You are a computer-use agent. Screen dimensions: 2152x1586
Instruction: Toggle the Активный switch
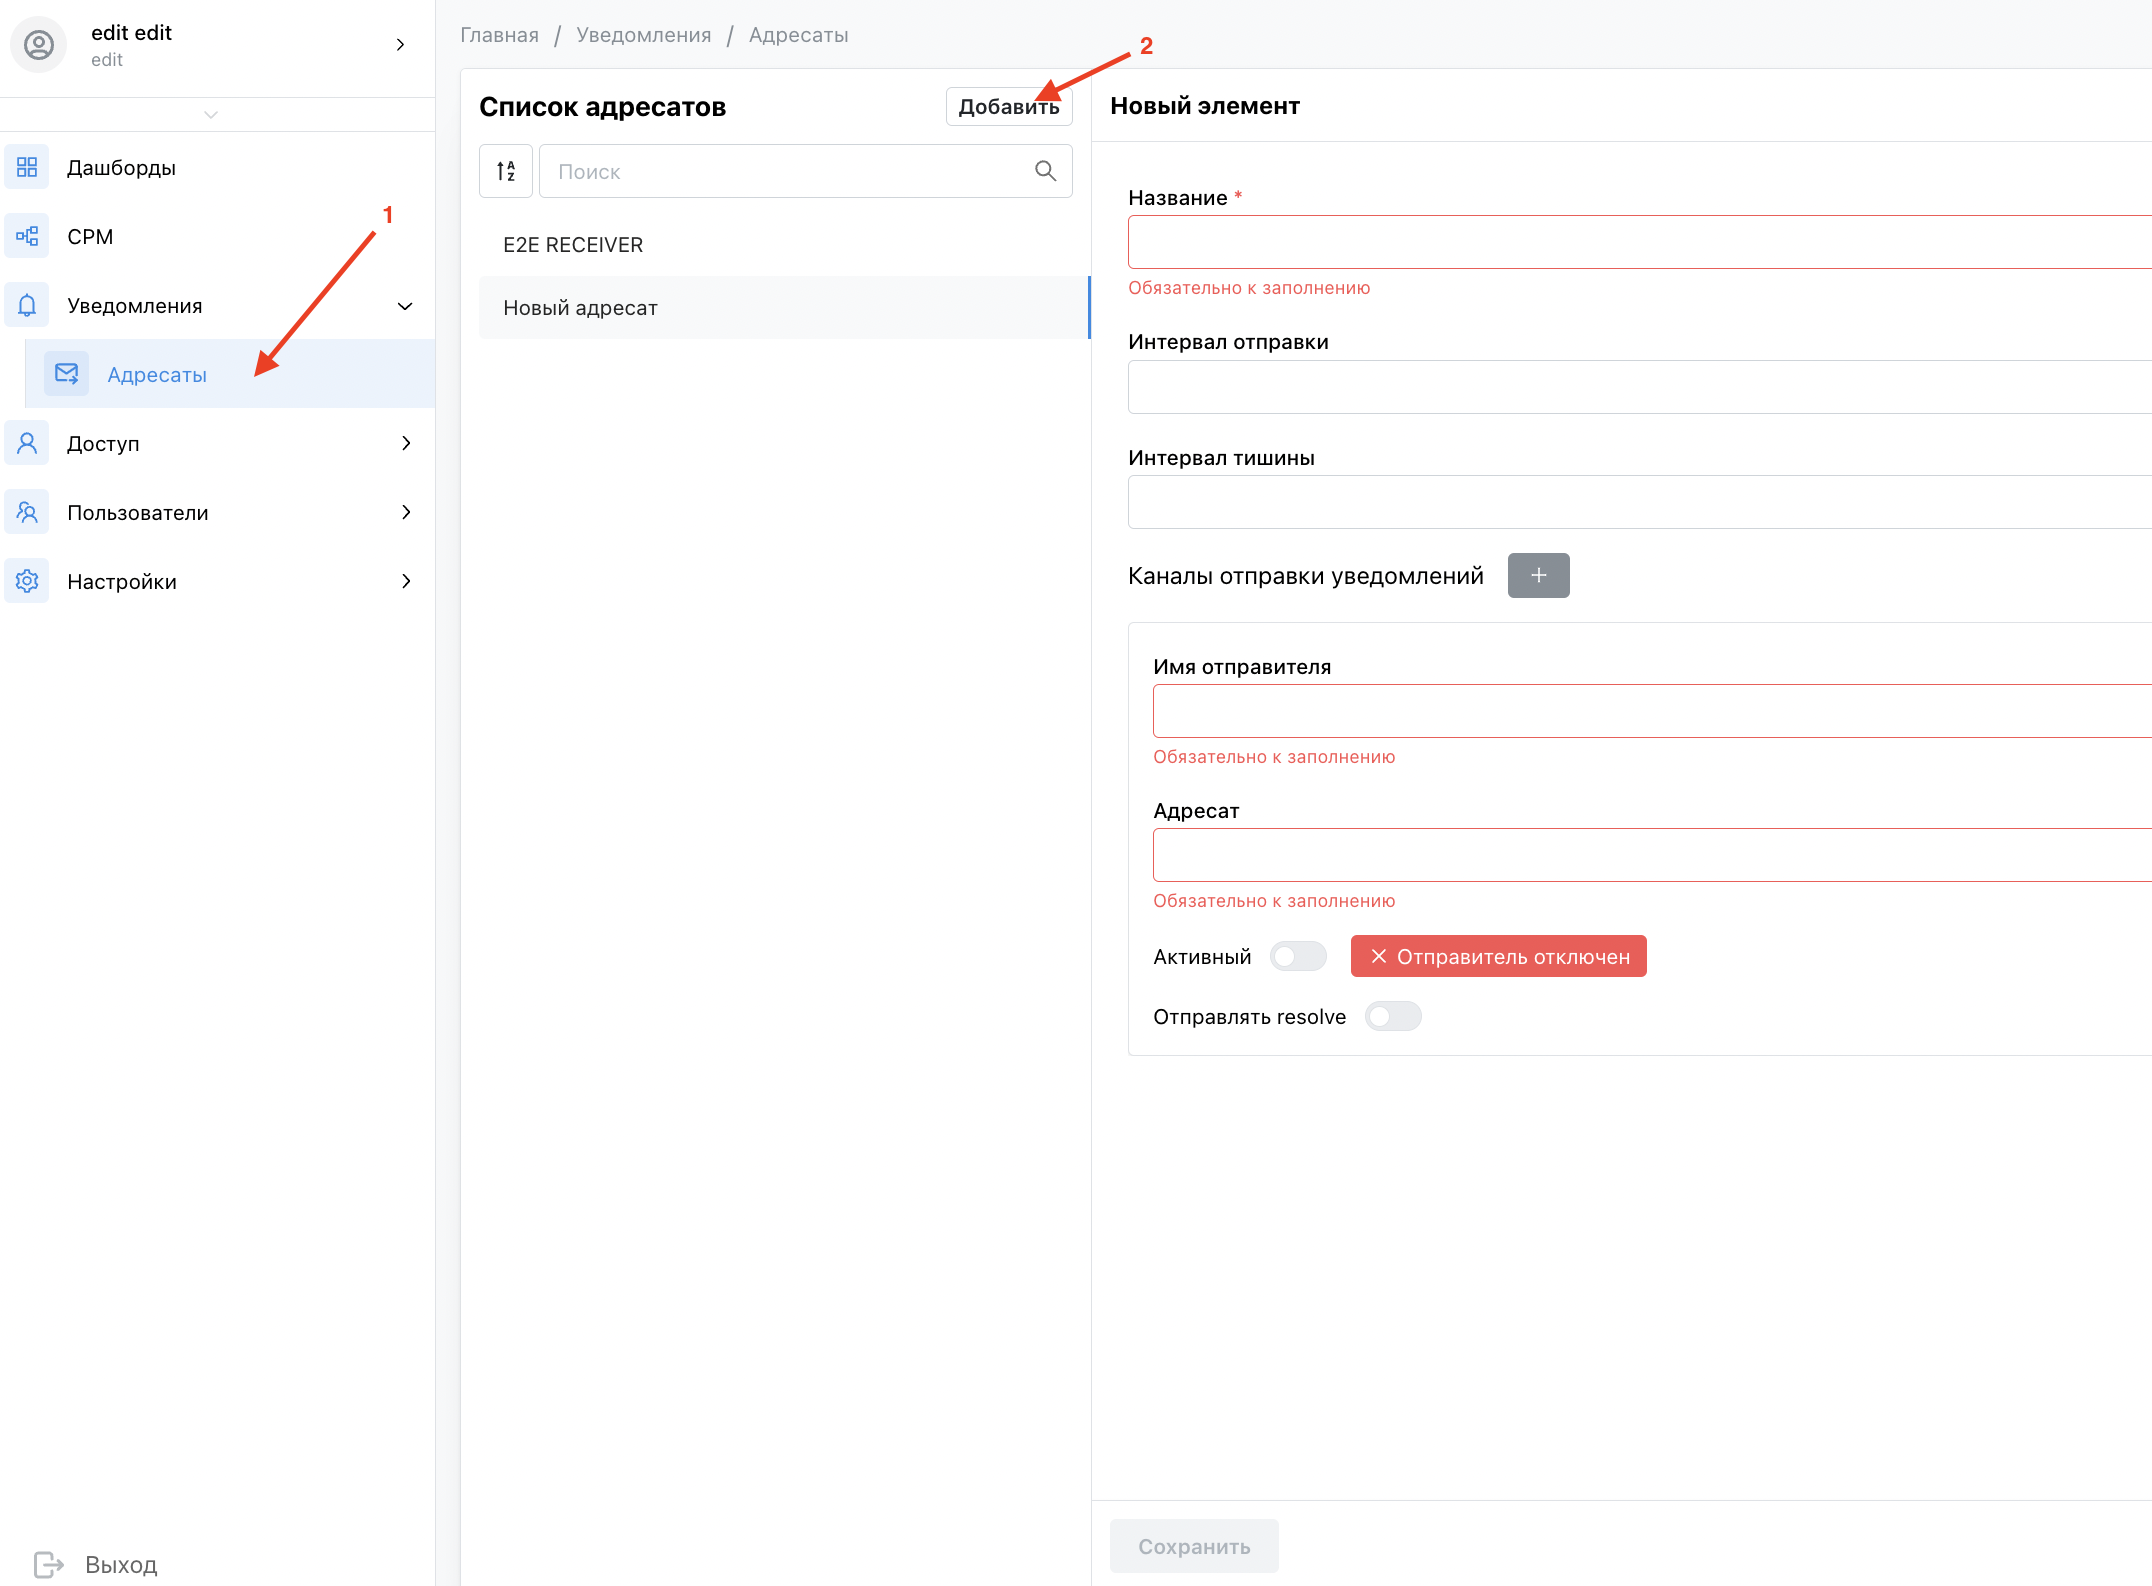click(1298, 957)
